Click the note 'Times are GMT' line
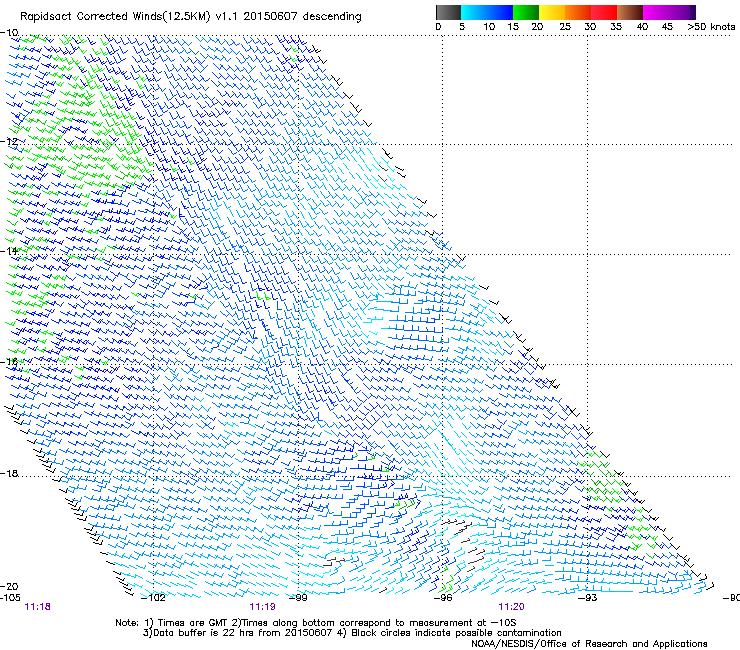 (316, 623)
